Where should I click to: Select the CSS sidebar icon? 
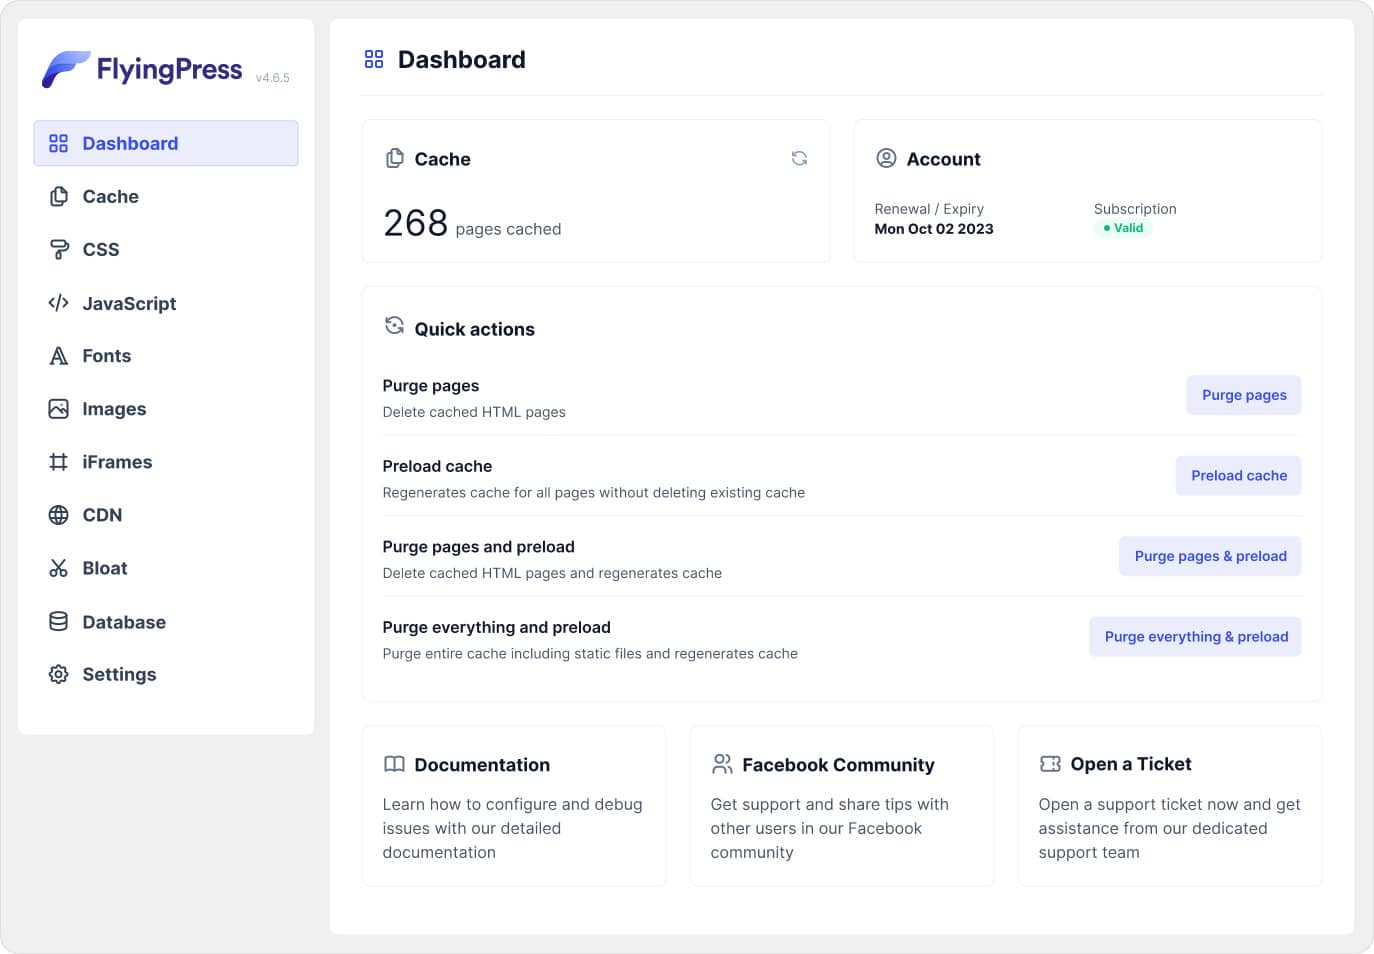(59, 249)
